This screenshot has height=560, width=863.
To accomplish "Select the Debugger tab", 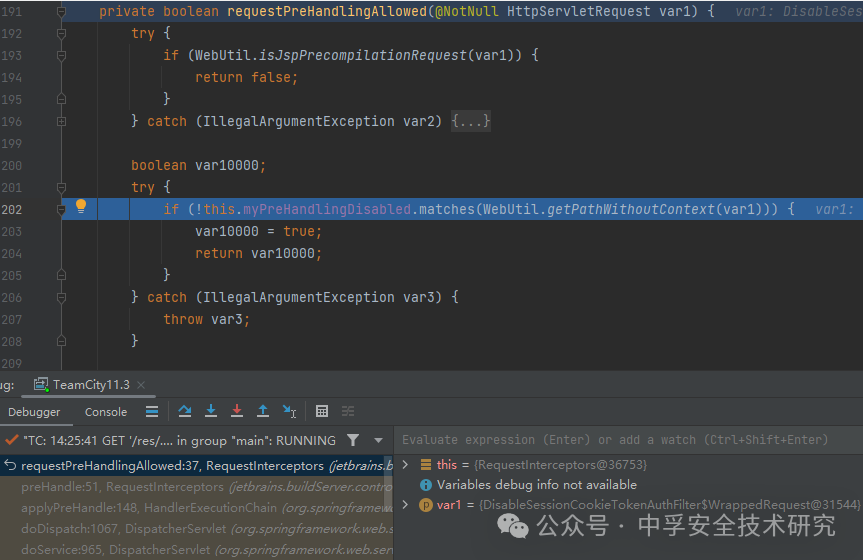I will tap(34, 412).
